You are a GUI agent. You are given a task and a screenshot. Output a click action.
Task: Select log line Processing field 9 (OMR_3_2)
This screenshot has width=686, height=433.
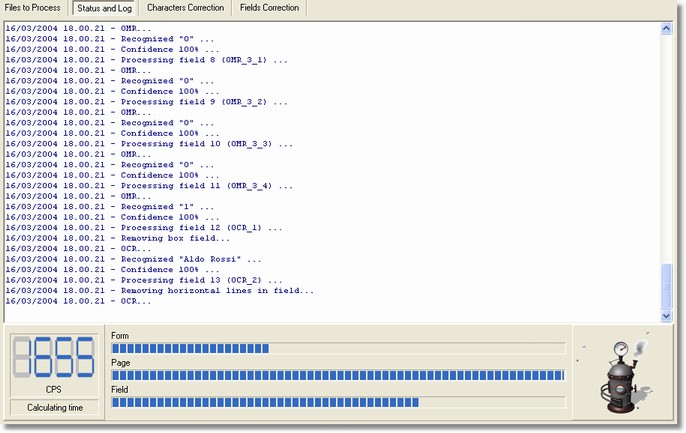click(x=147, y=102)
